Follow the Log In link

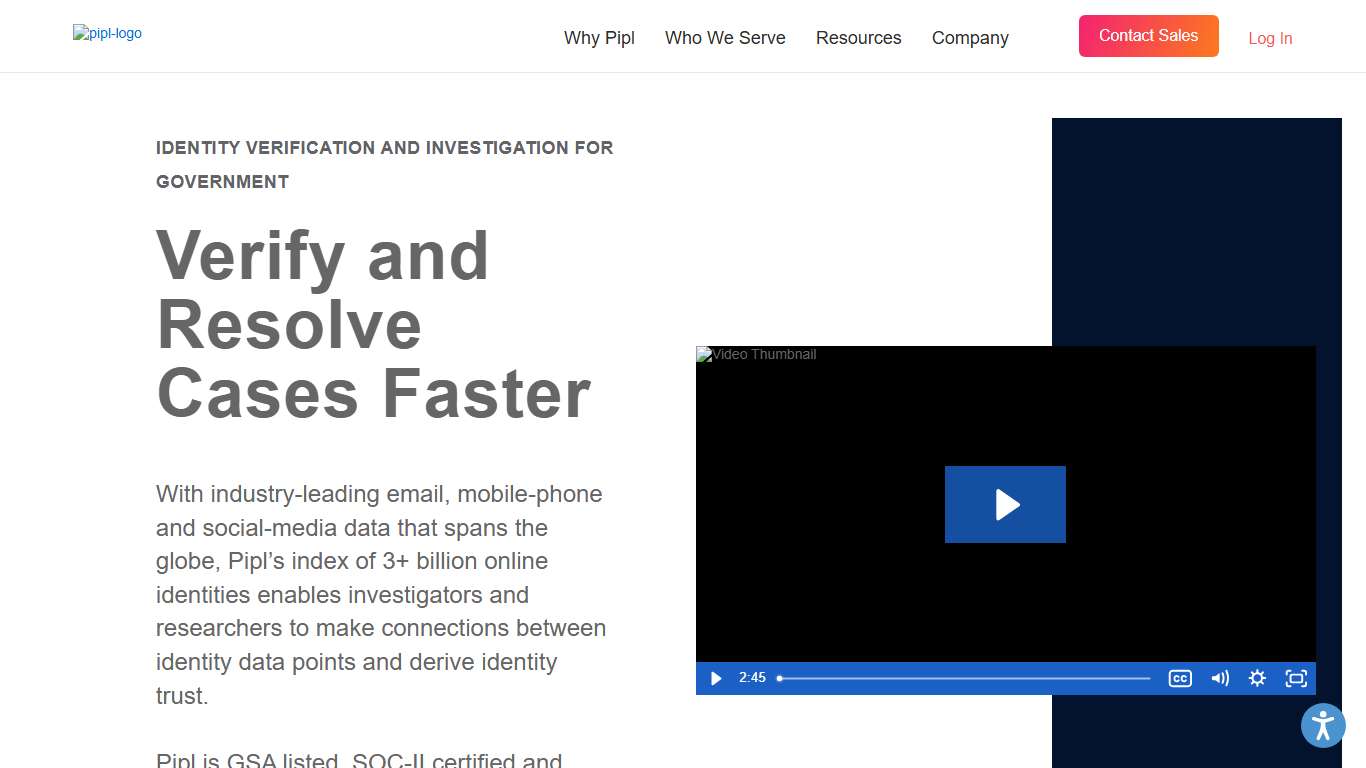pyautogui.click(x=1270, y=38)
